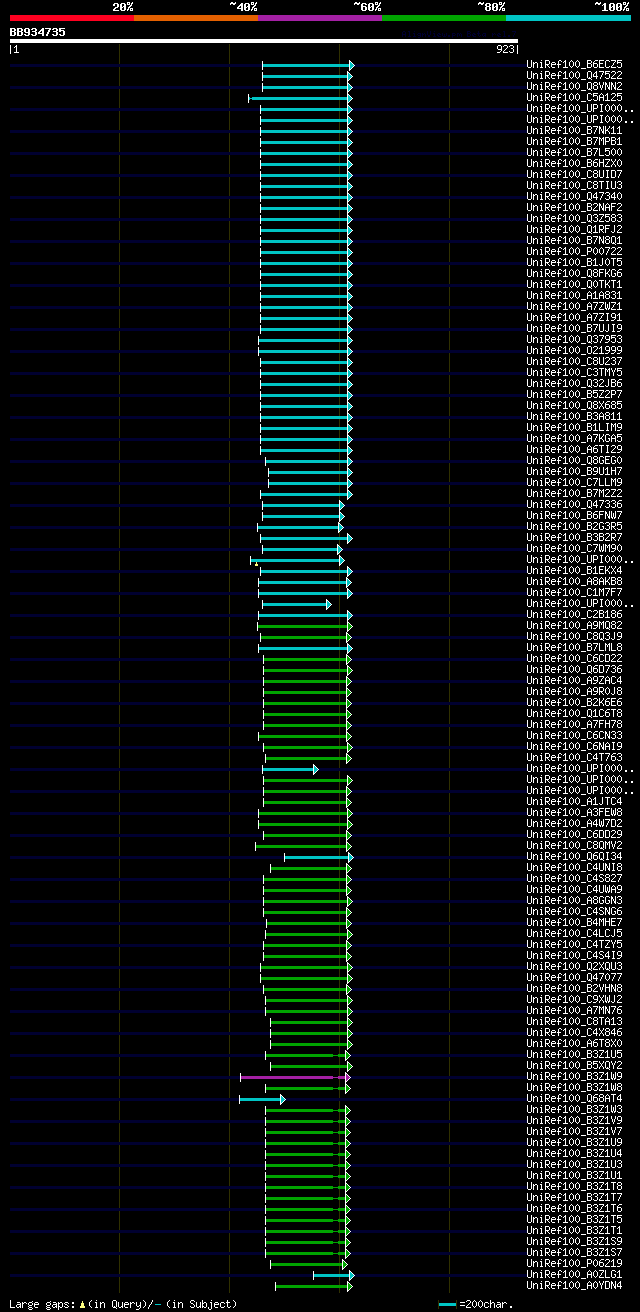Select hit label UniRef100_B6HZX0
The width and height of the screenshot is (640, 1312).
pyautogui.click(x=576, y=163)
